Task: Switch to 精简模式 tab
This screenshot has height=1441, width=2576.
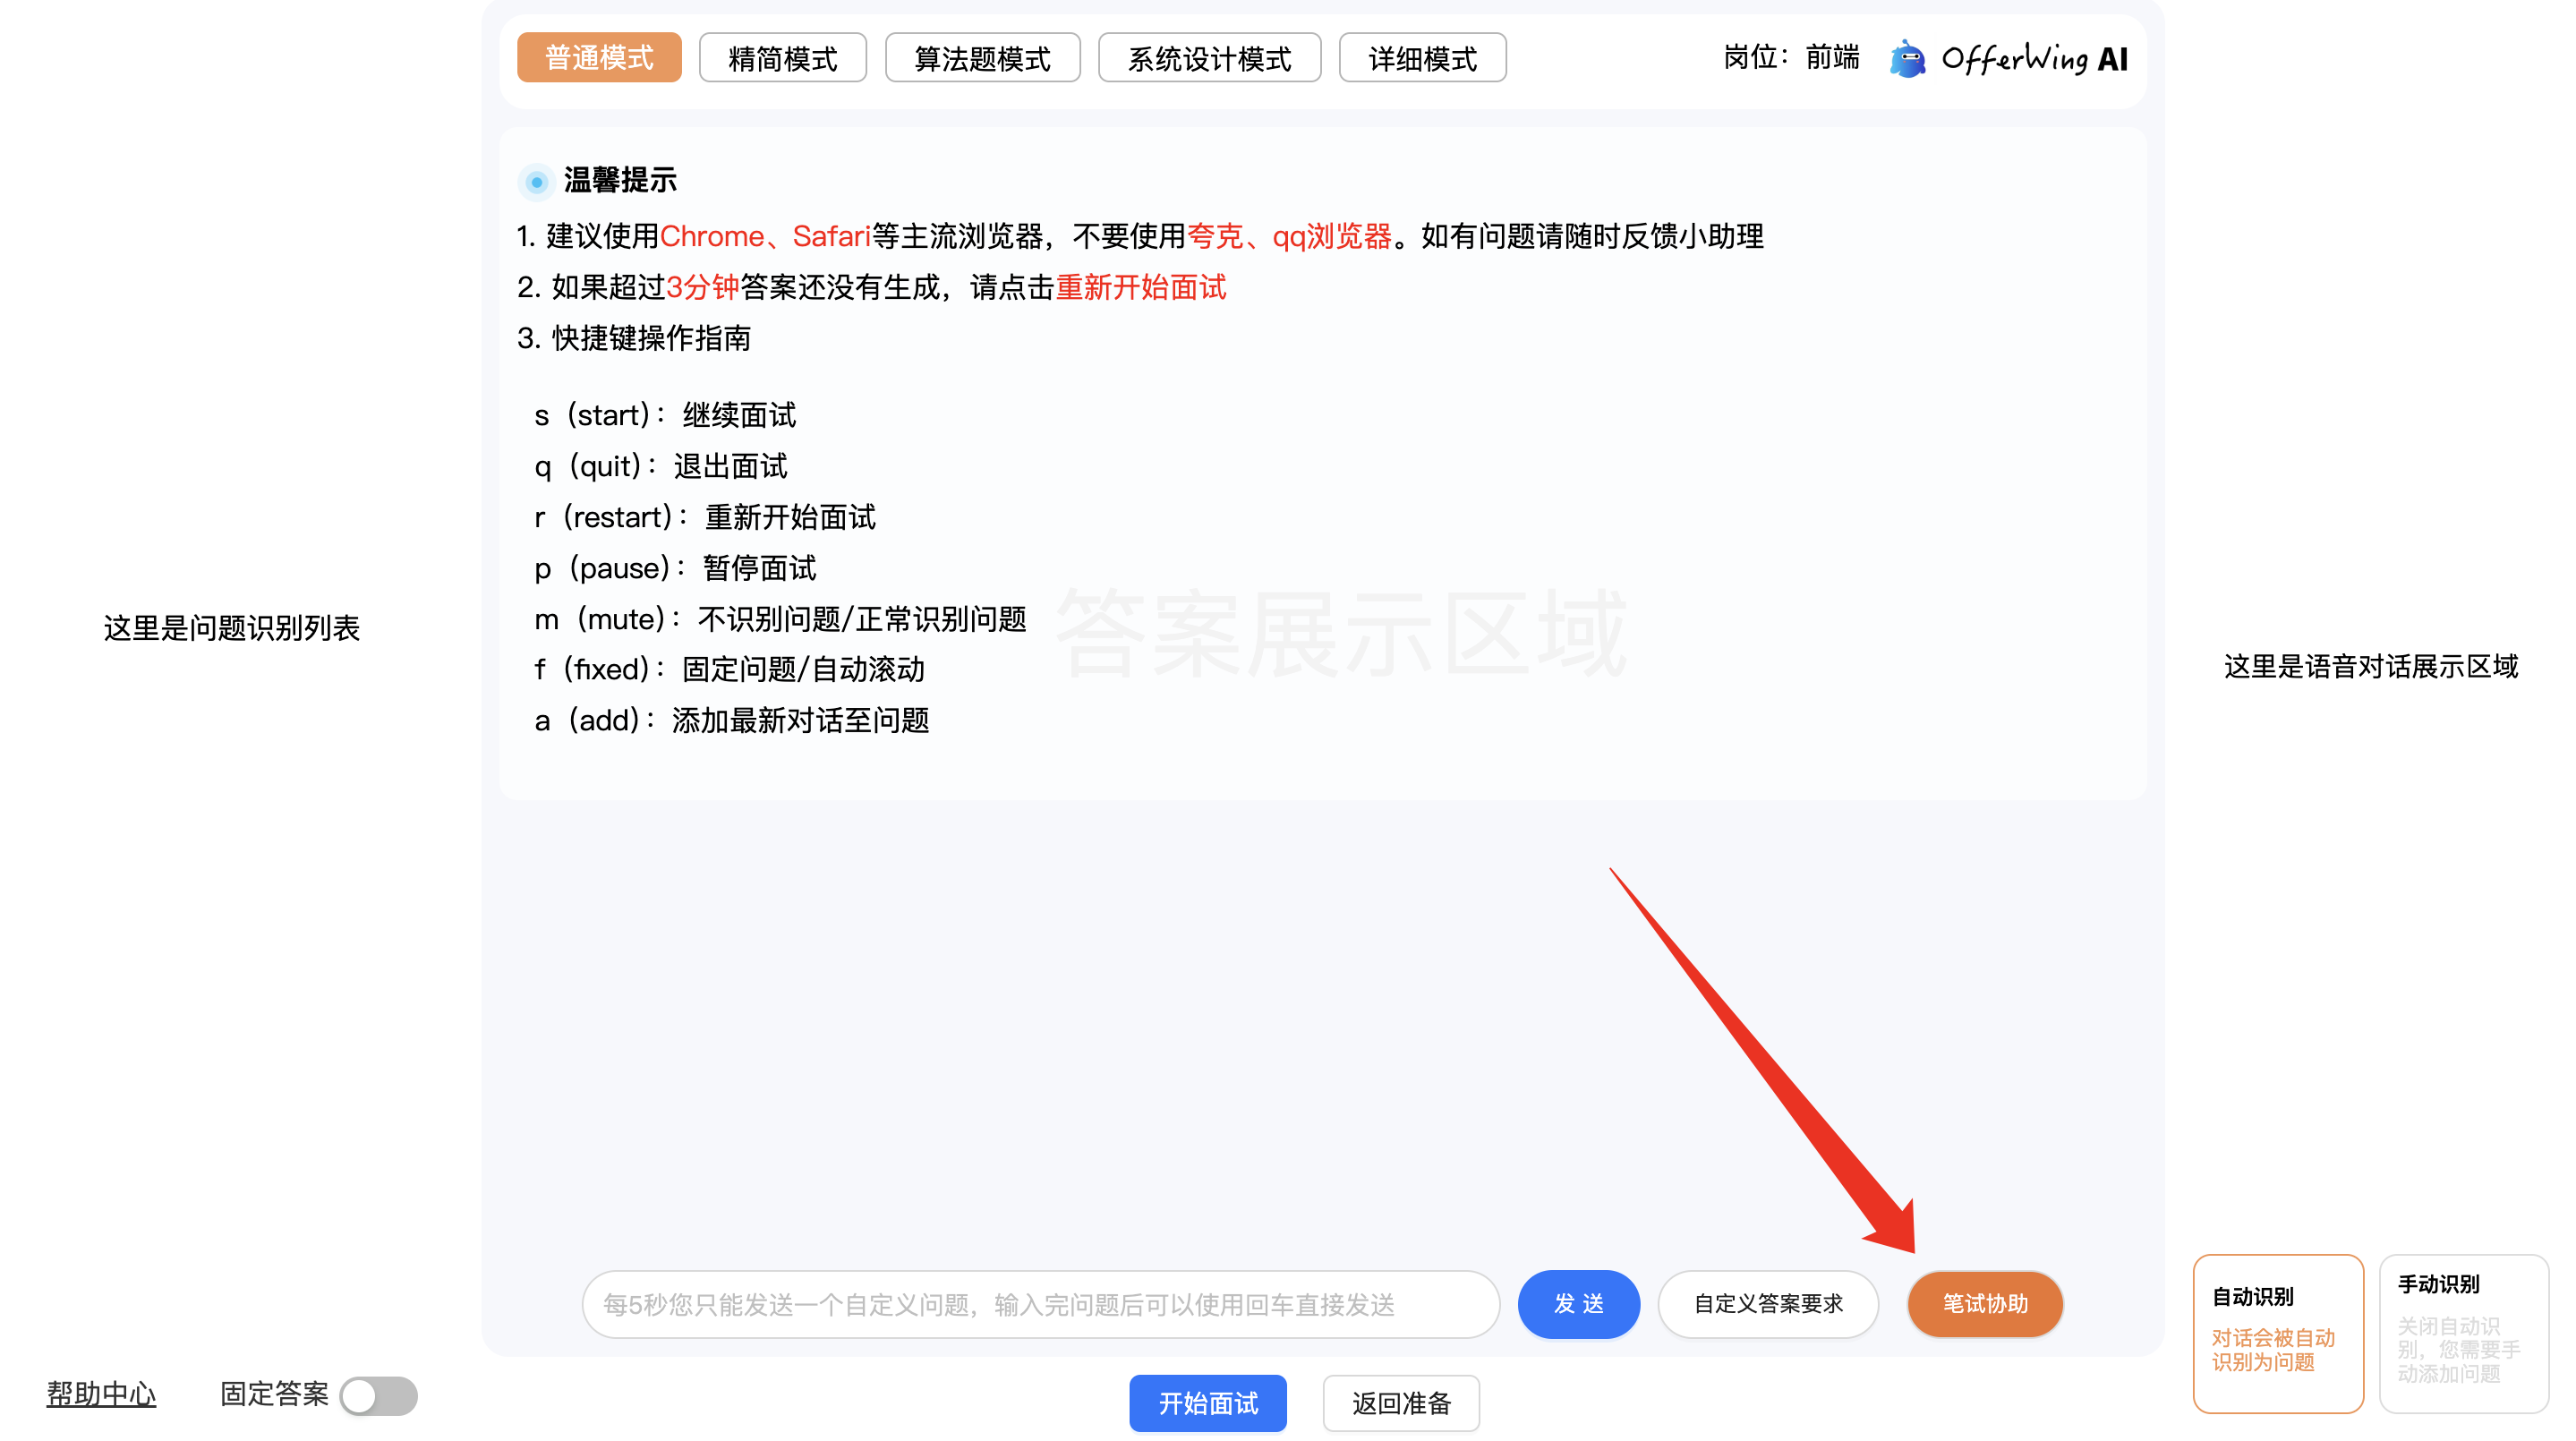Action: [x=782, y=58]
